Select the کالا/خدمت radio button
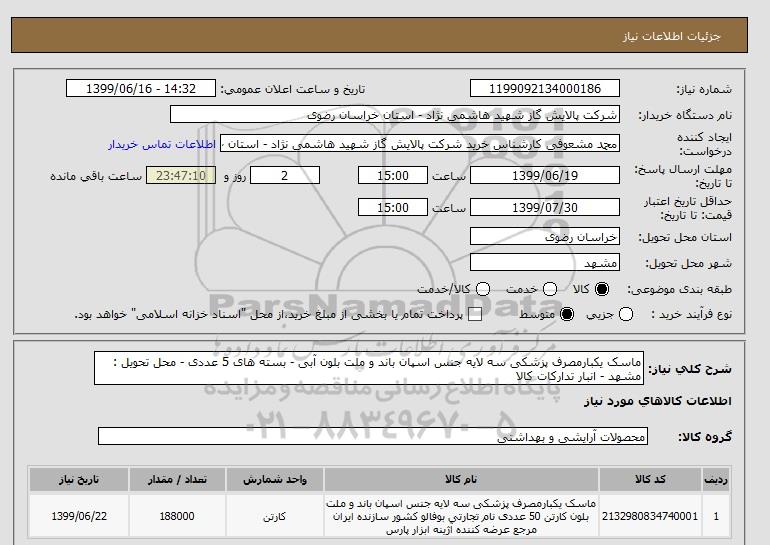The width and height of the screenshot is (770, 545). point(483,289)
